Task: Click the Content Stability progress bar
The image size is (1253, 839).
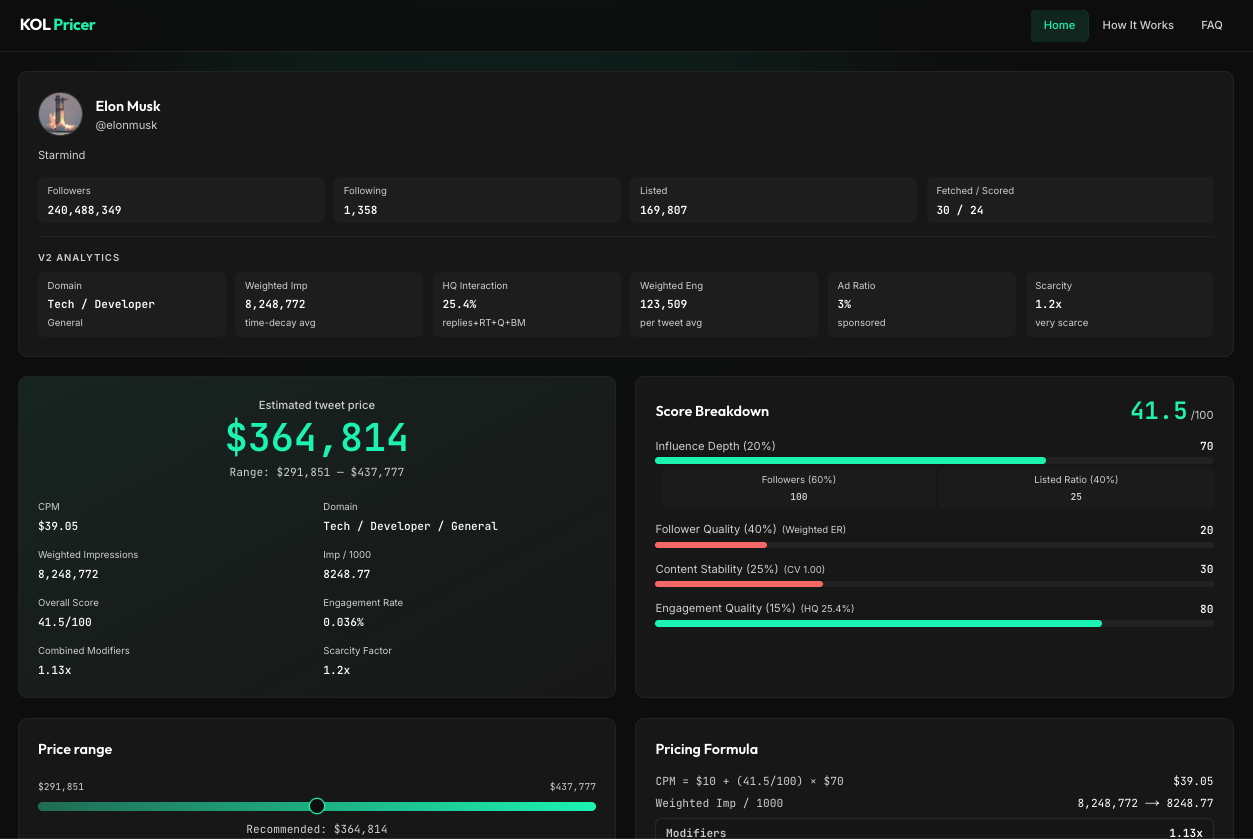Action: (x=934, y=584)
